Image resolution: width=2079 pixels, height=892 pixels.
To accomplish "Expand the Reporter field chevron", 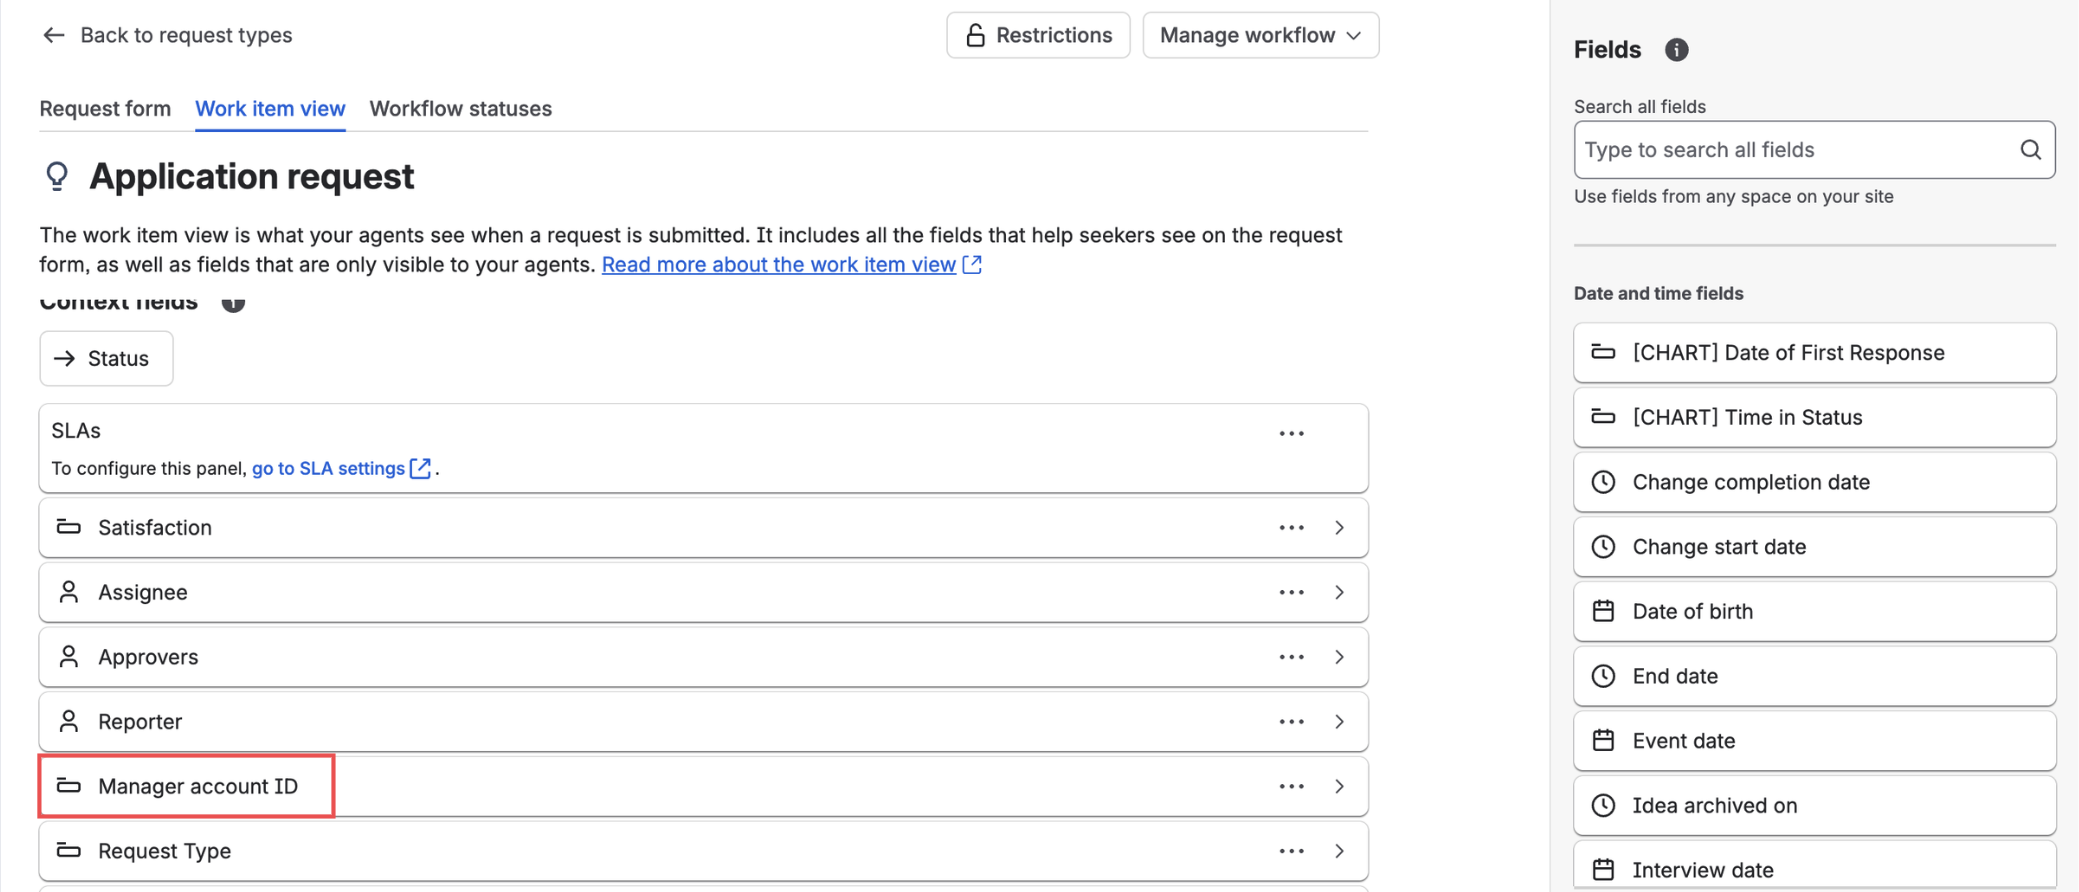I will click(1340, 722).
